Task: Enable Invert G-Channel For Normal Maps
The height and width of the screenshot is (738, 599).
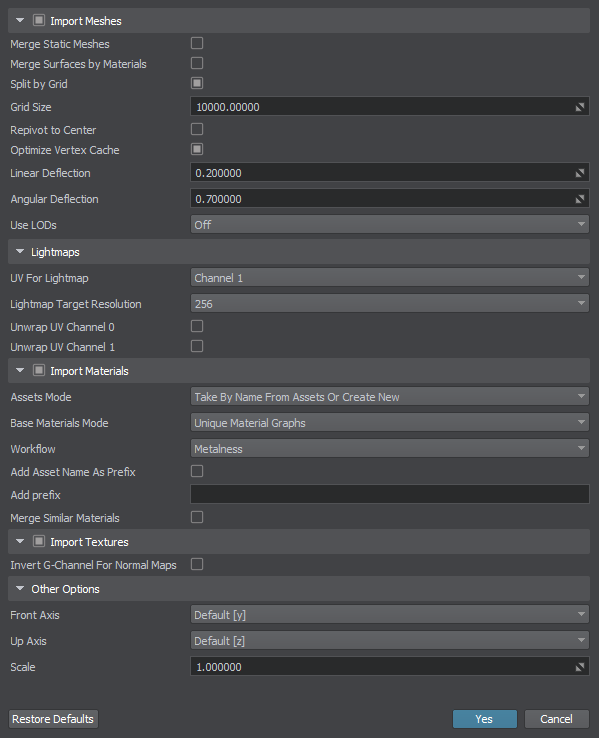Action: pos(197,564)
